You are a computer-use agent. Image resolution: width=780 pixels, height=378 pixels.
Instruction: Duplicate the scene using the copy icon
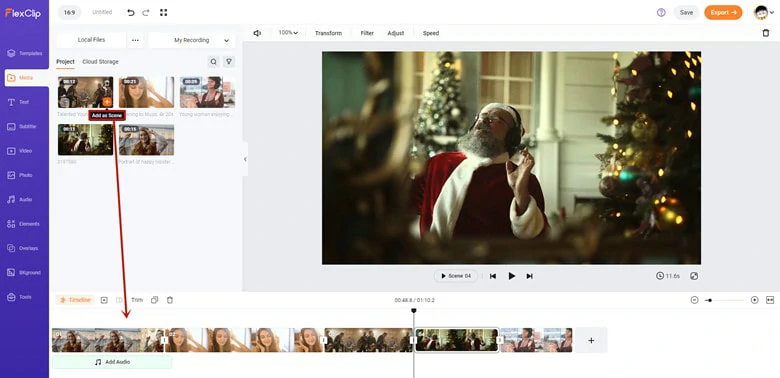(155, 300)
